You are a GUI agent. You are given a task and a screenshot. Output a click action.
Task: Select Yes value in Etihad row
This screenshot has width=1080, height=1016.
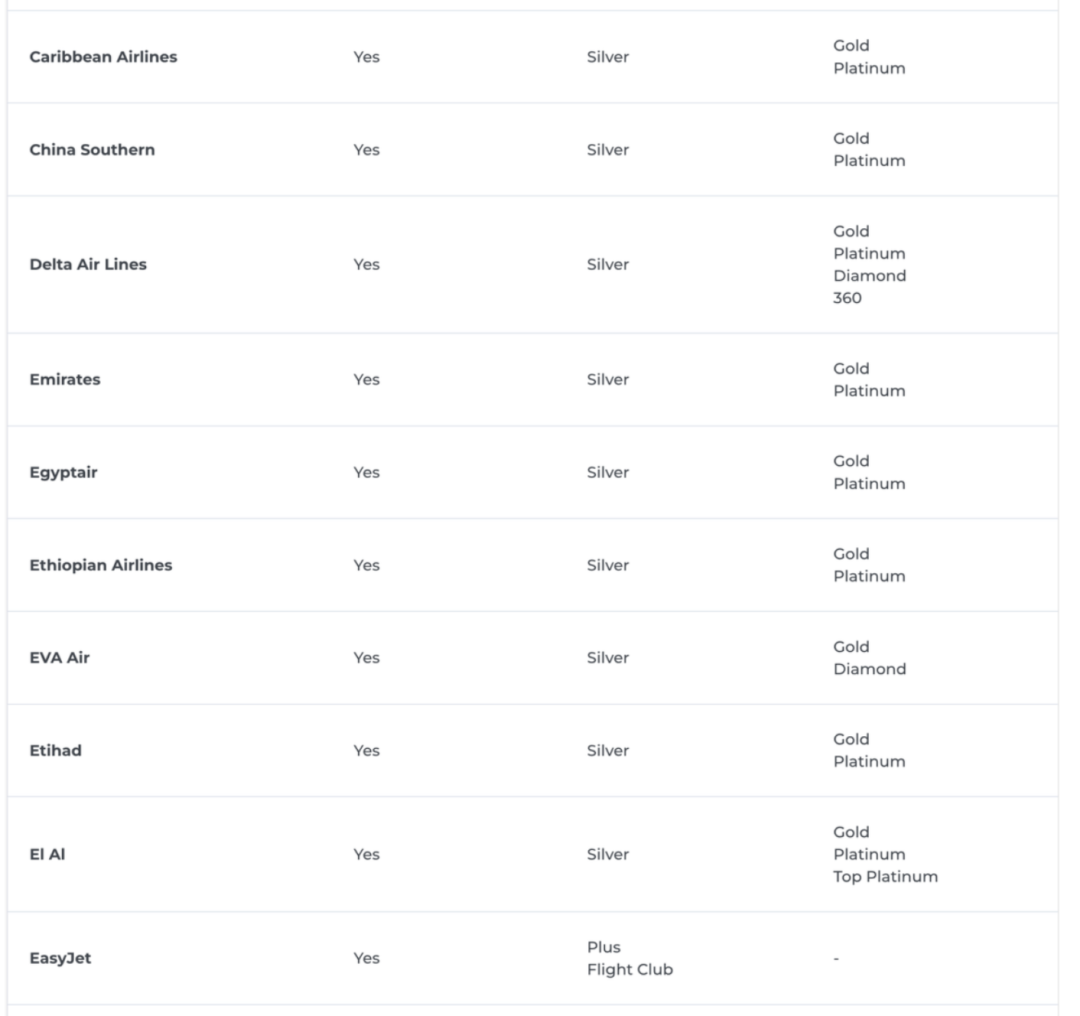click(x=366, y=751)
